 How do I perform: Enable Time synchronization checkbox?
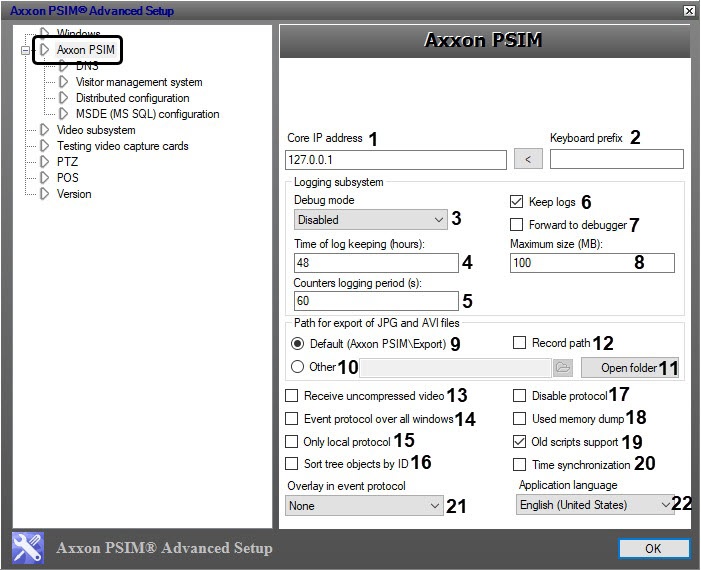pos(519,464)
